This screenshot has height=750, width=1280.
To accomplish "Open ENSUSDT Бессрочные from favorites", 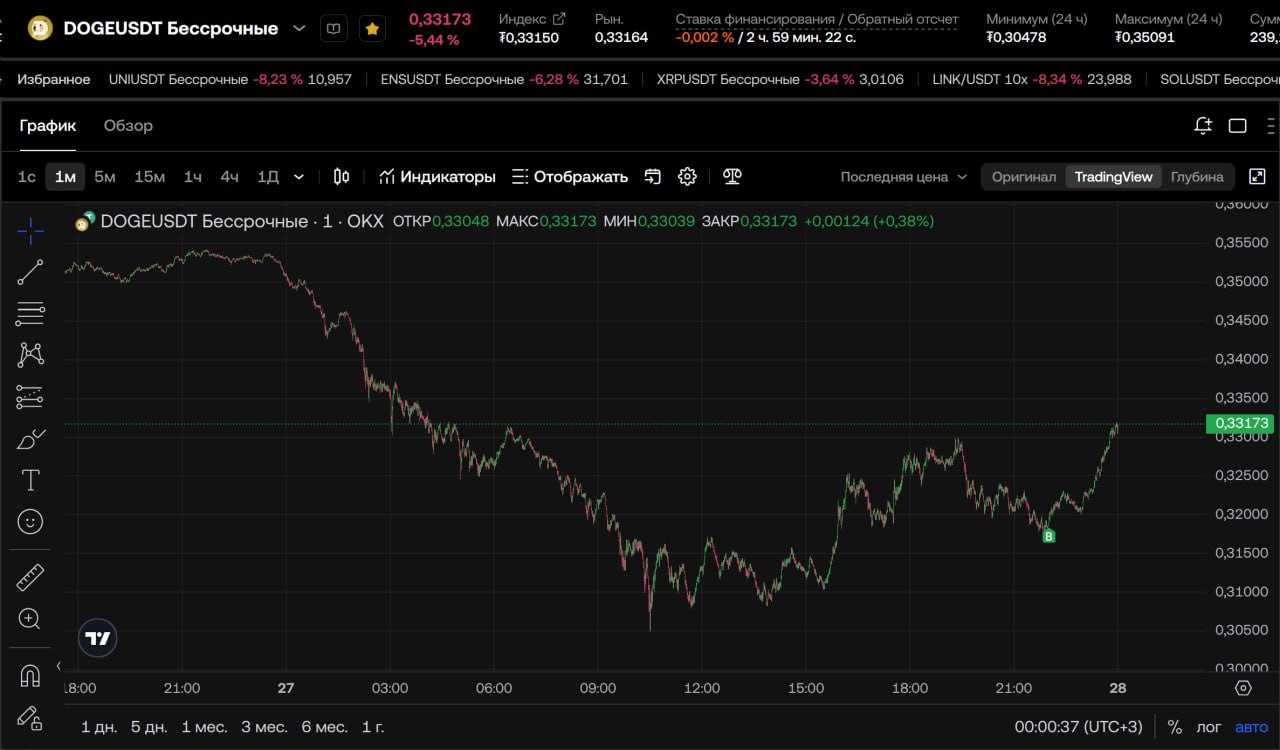I will (x=504, y=79).
